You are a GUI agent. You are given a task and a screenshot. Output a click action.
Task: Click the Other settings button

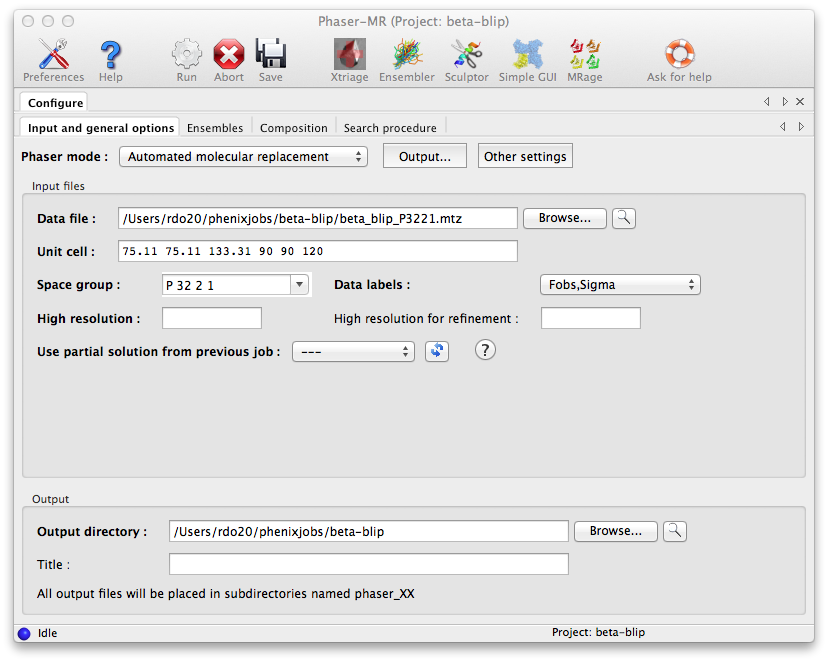tap(525, 157)
